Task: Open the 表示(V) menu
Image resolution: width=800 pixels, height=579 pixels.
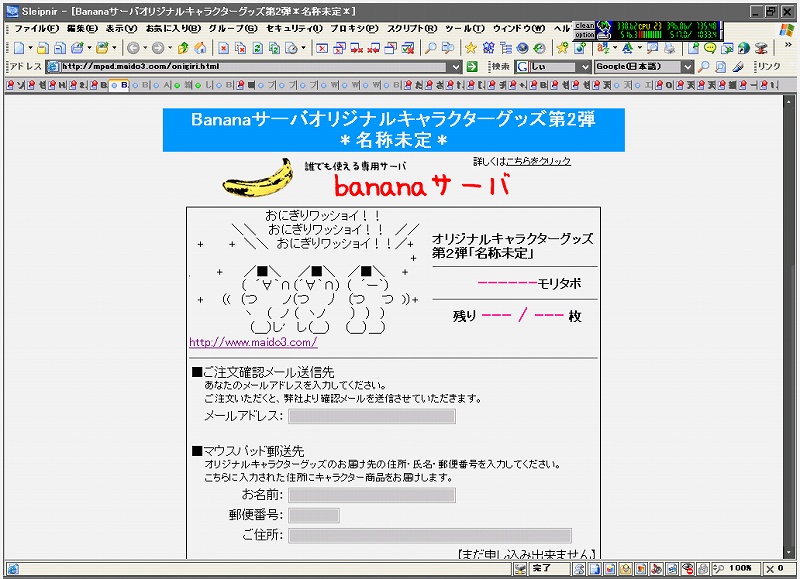Action: coord(121,29)
